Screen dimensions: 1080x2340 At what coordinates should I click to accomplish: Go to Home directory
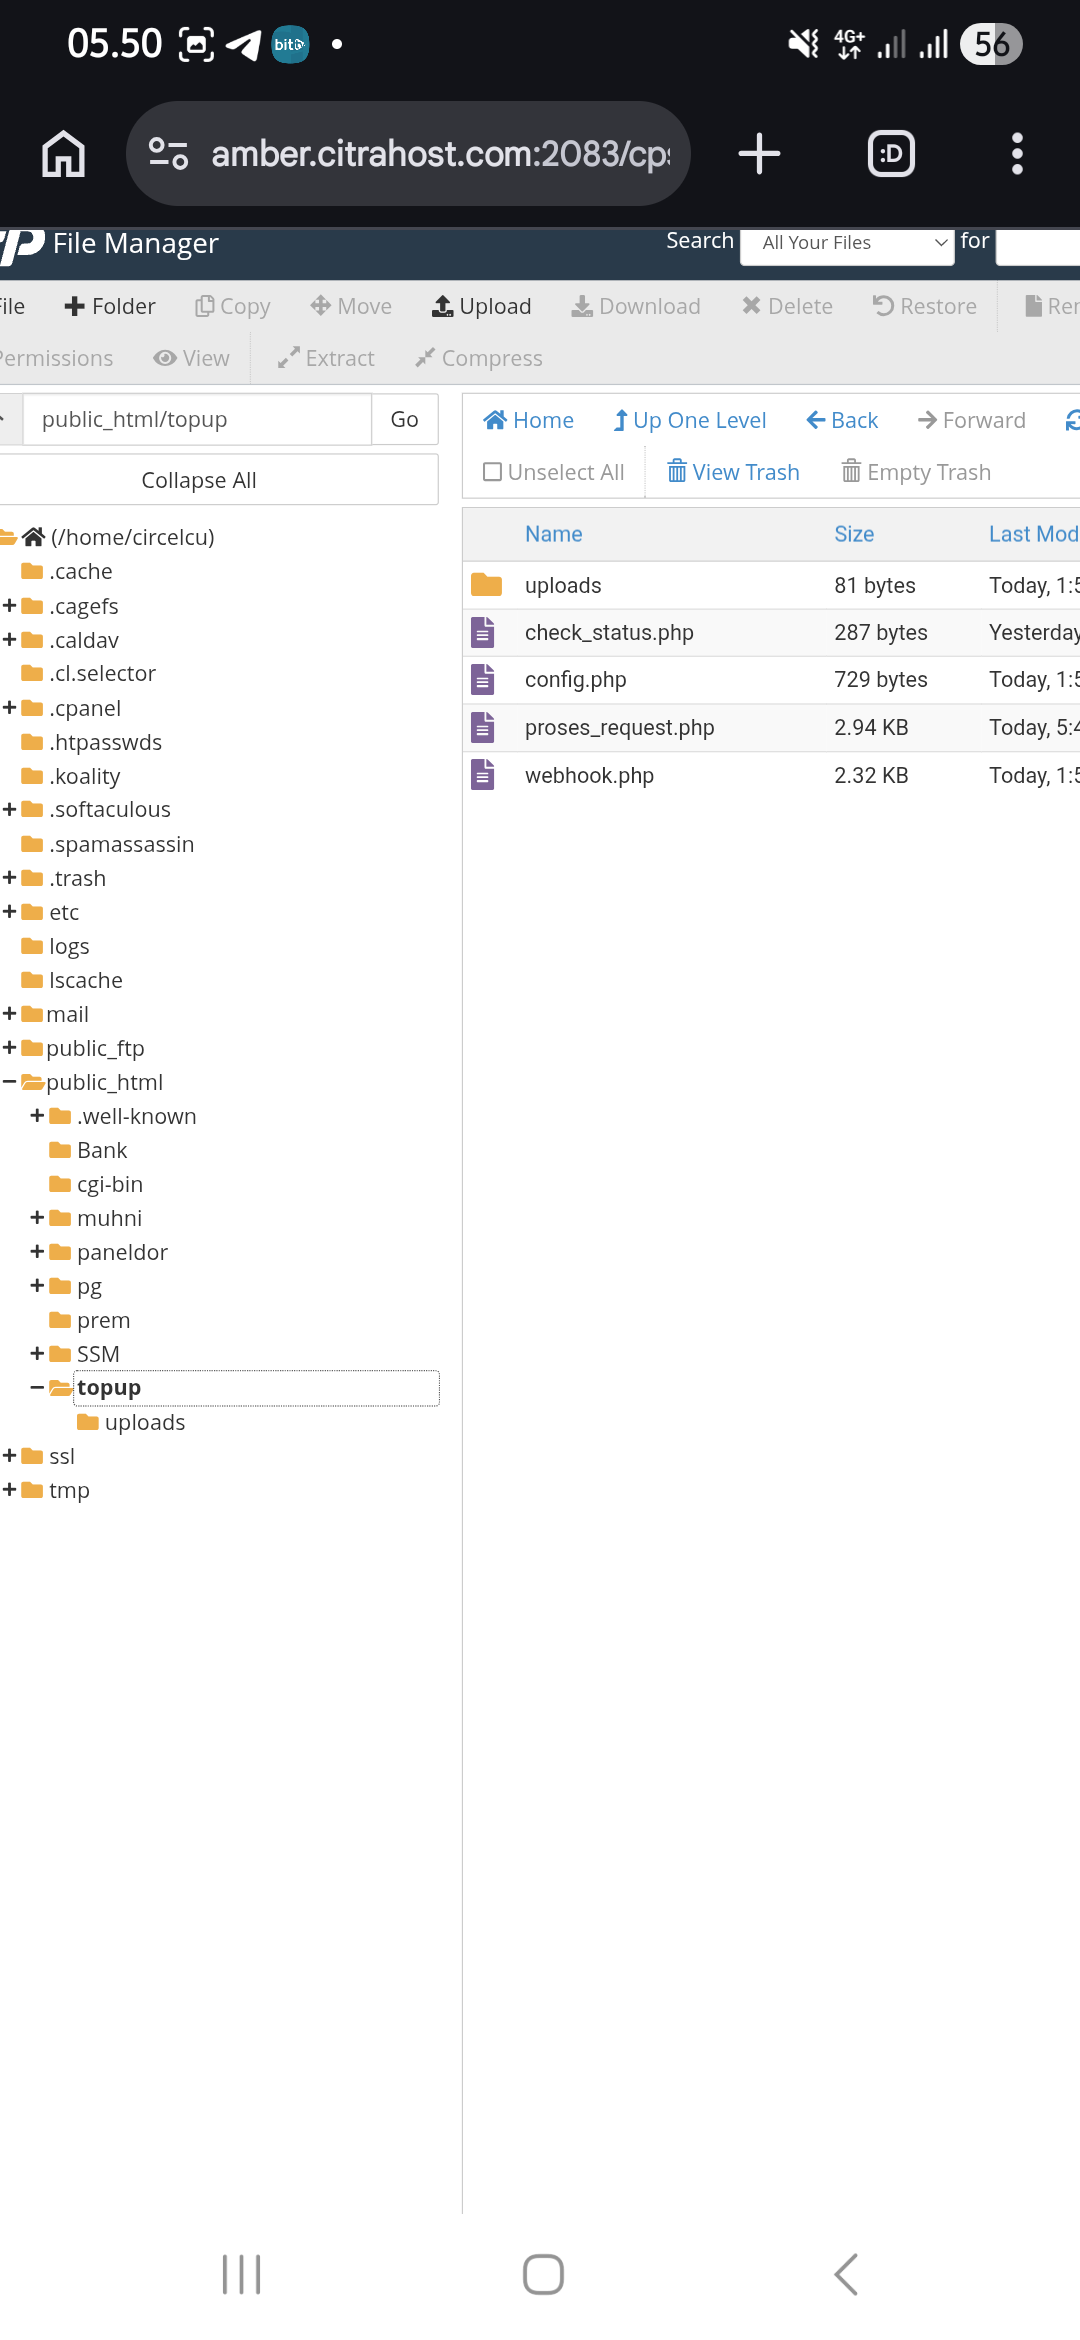pyautogui.click(x=528, y=420)
